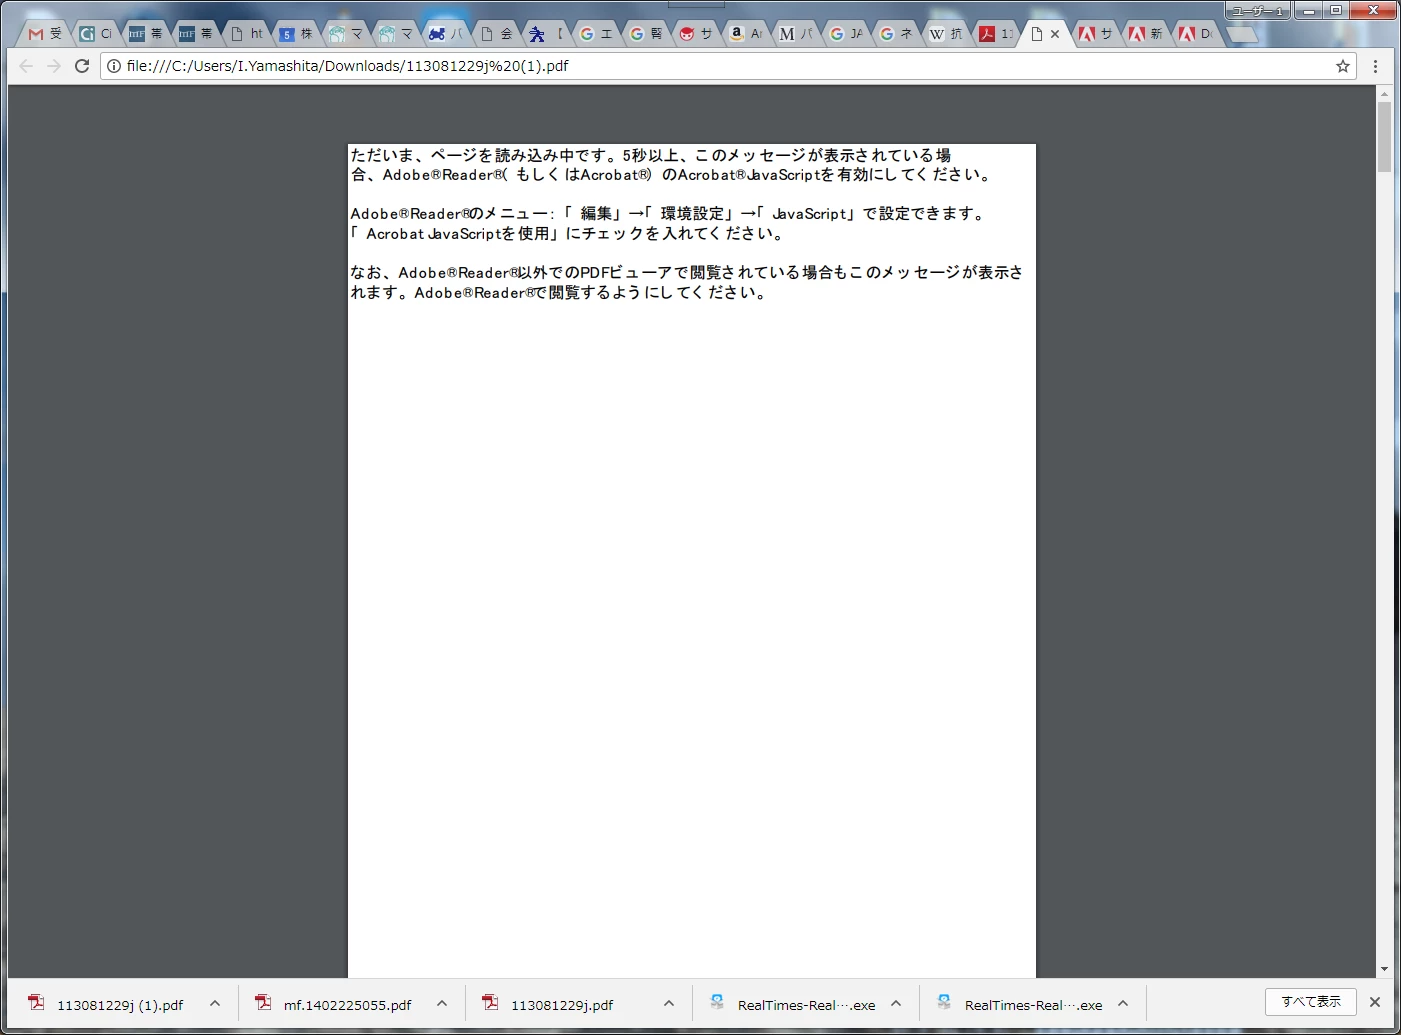Viewport: 1401px width, 1035px height.
Task: Open a new tab
Action: [1242, 34]
